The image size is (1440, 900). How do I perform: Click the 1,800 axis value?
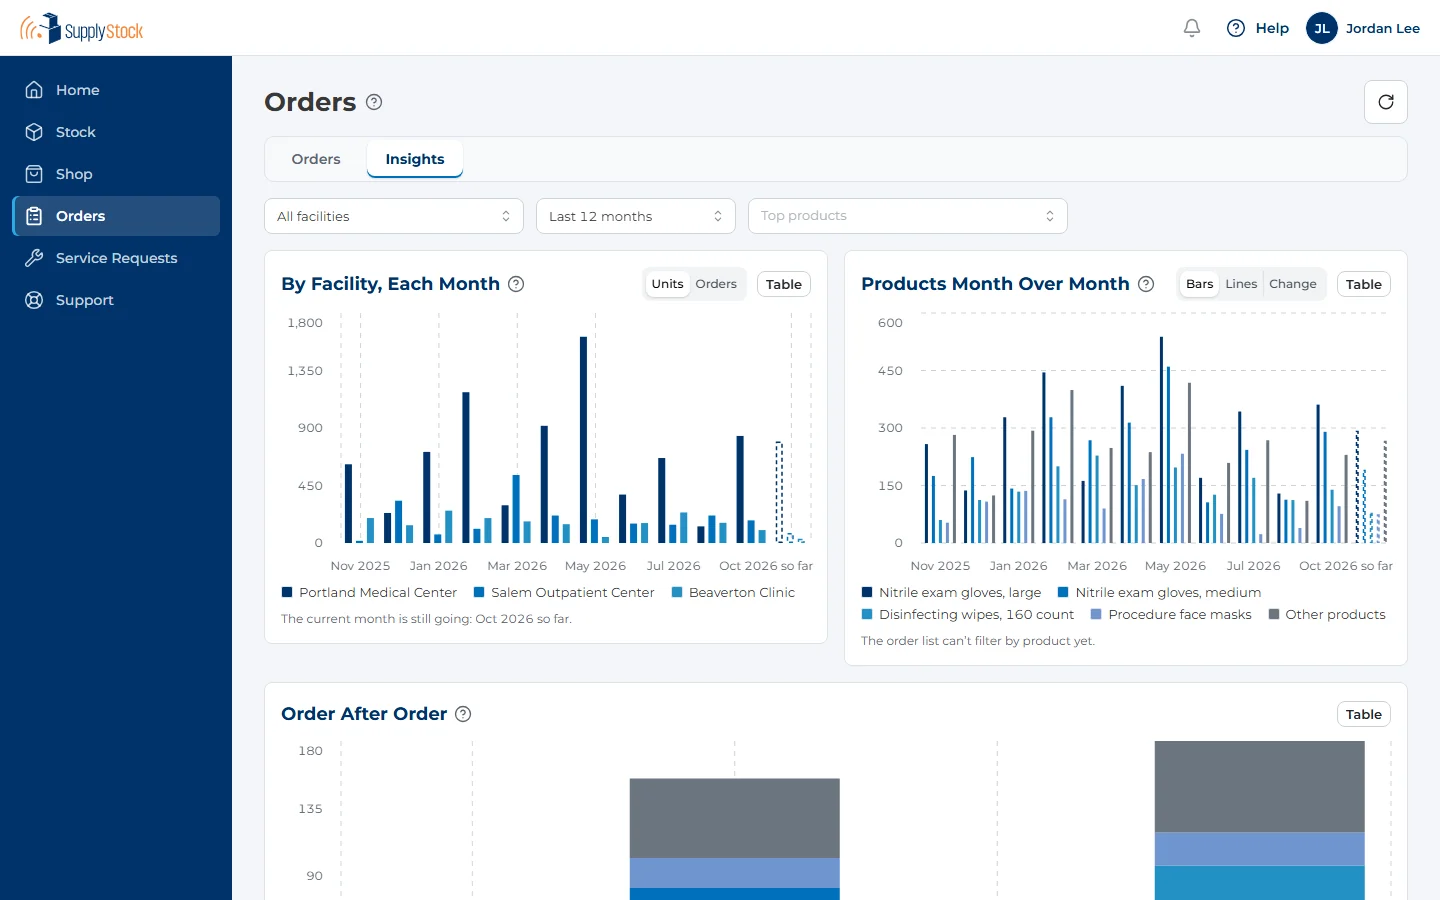(x=305, y=323)
